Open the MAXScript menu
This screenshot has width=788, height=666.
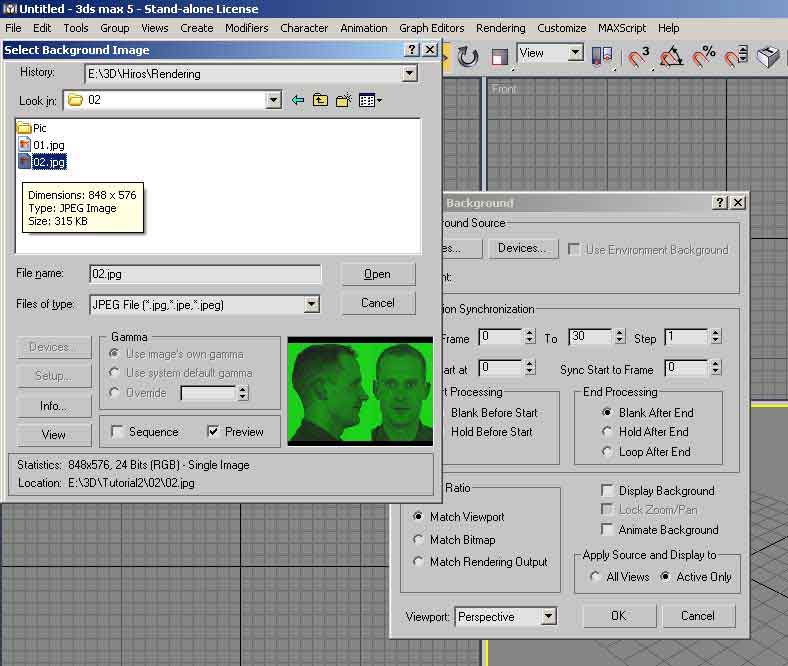click(x=622, y=28)
